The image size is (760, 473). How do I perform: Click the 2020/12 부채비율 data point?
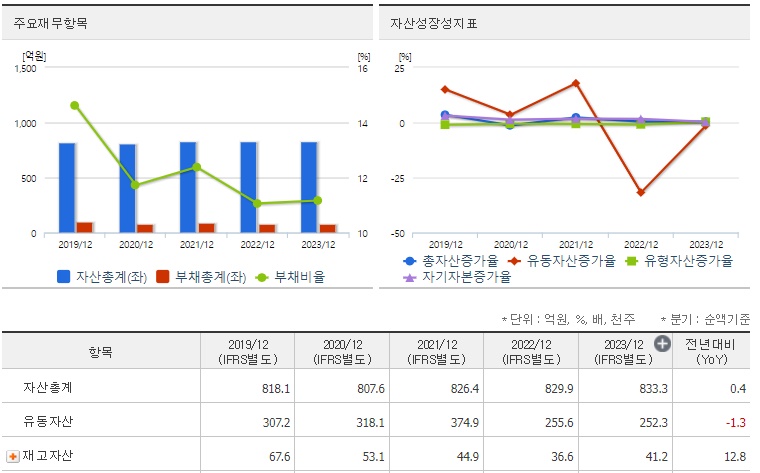(135, 185)
